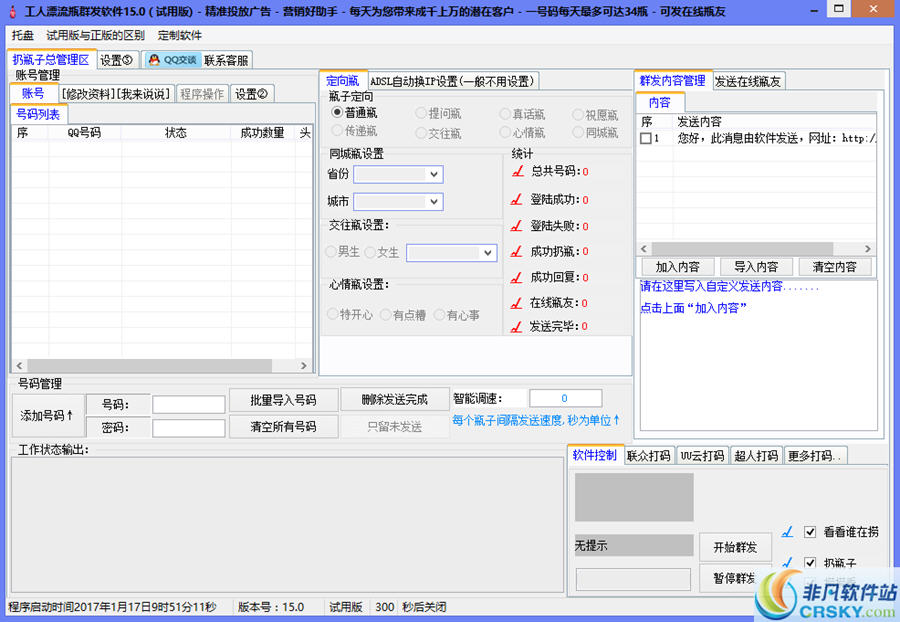Click the 智能调速 value field

565,398
